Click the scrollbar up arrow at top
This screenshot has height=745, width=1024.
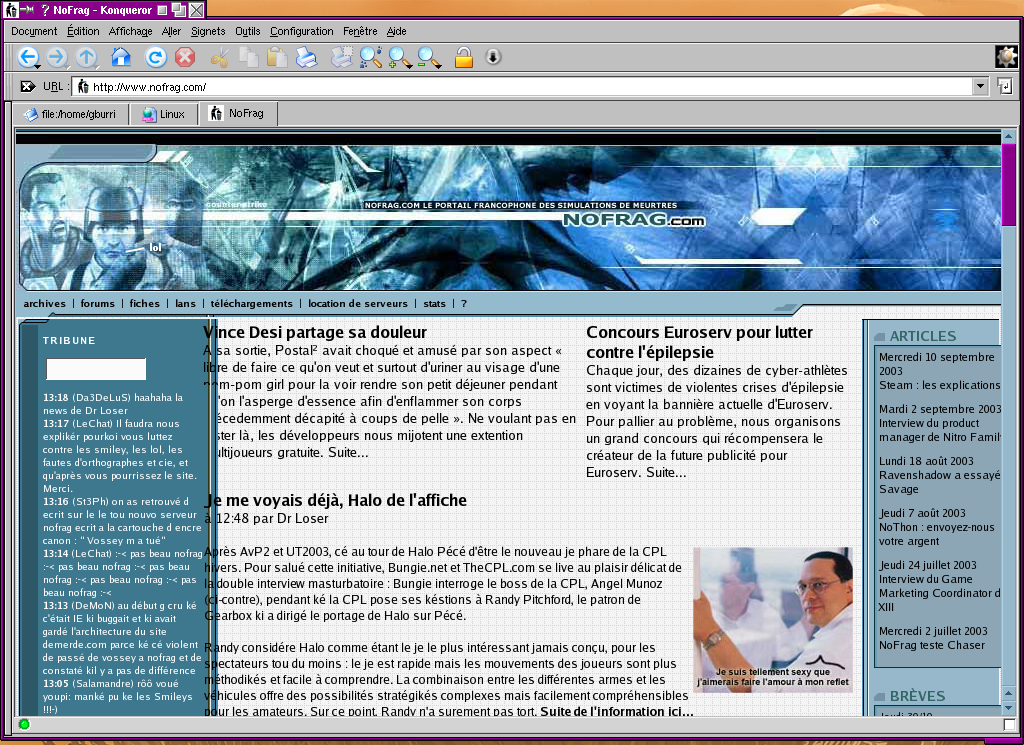(x=1009, y=136)
